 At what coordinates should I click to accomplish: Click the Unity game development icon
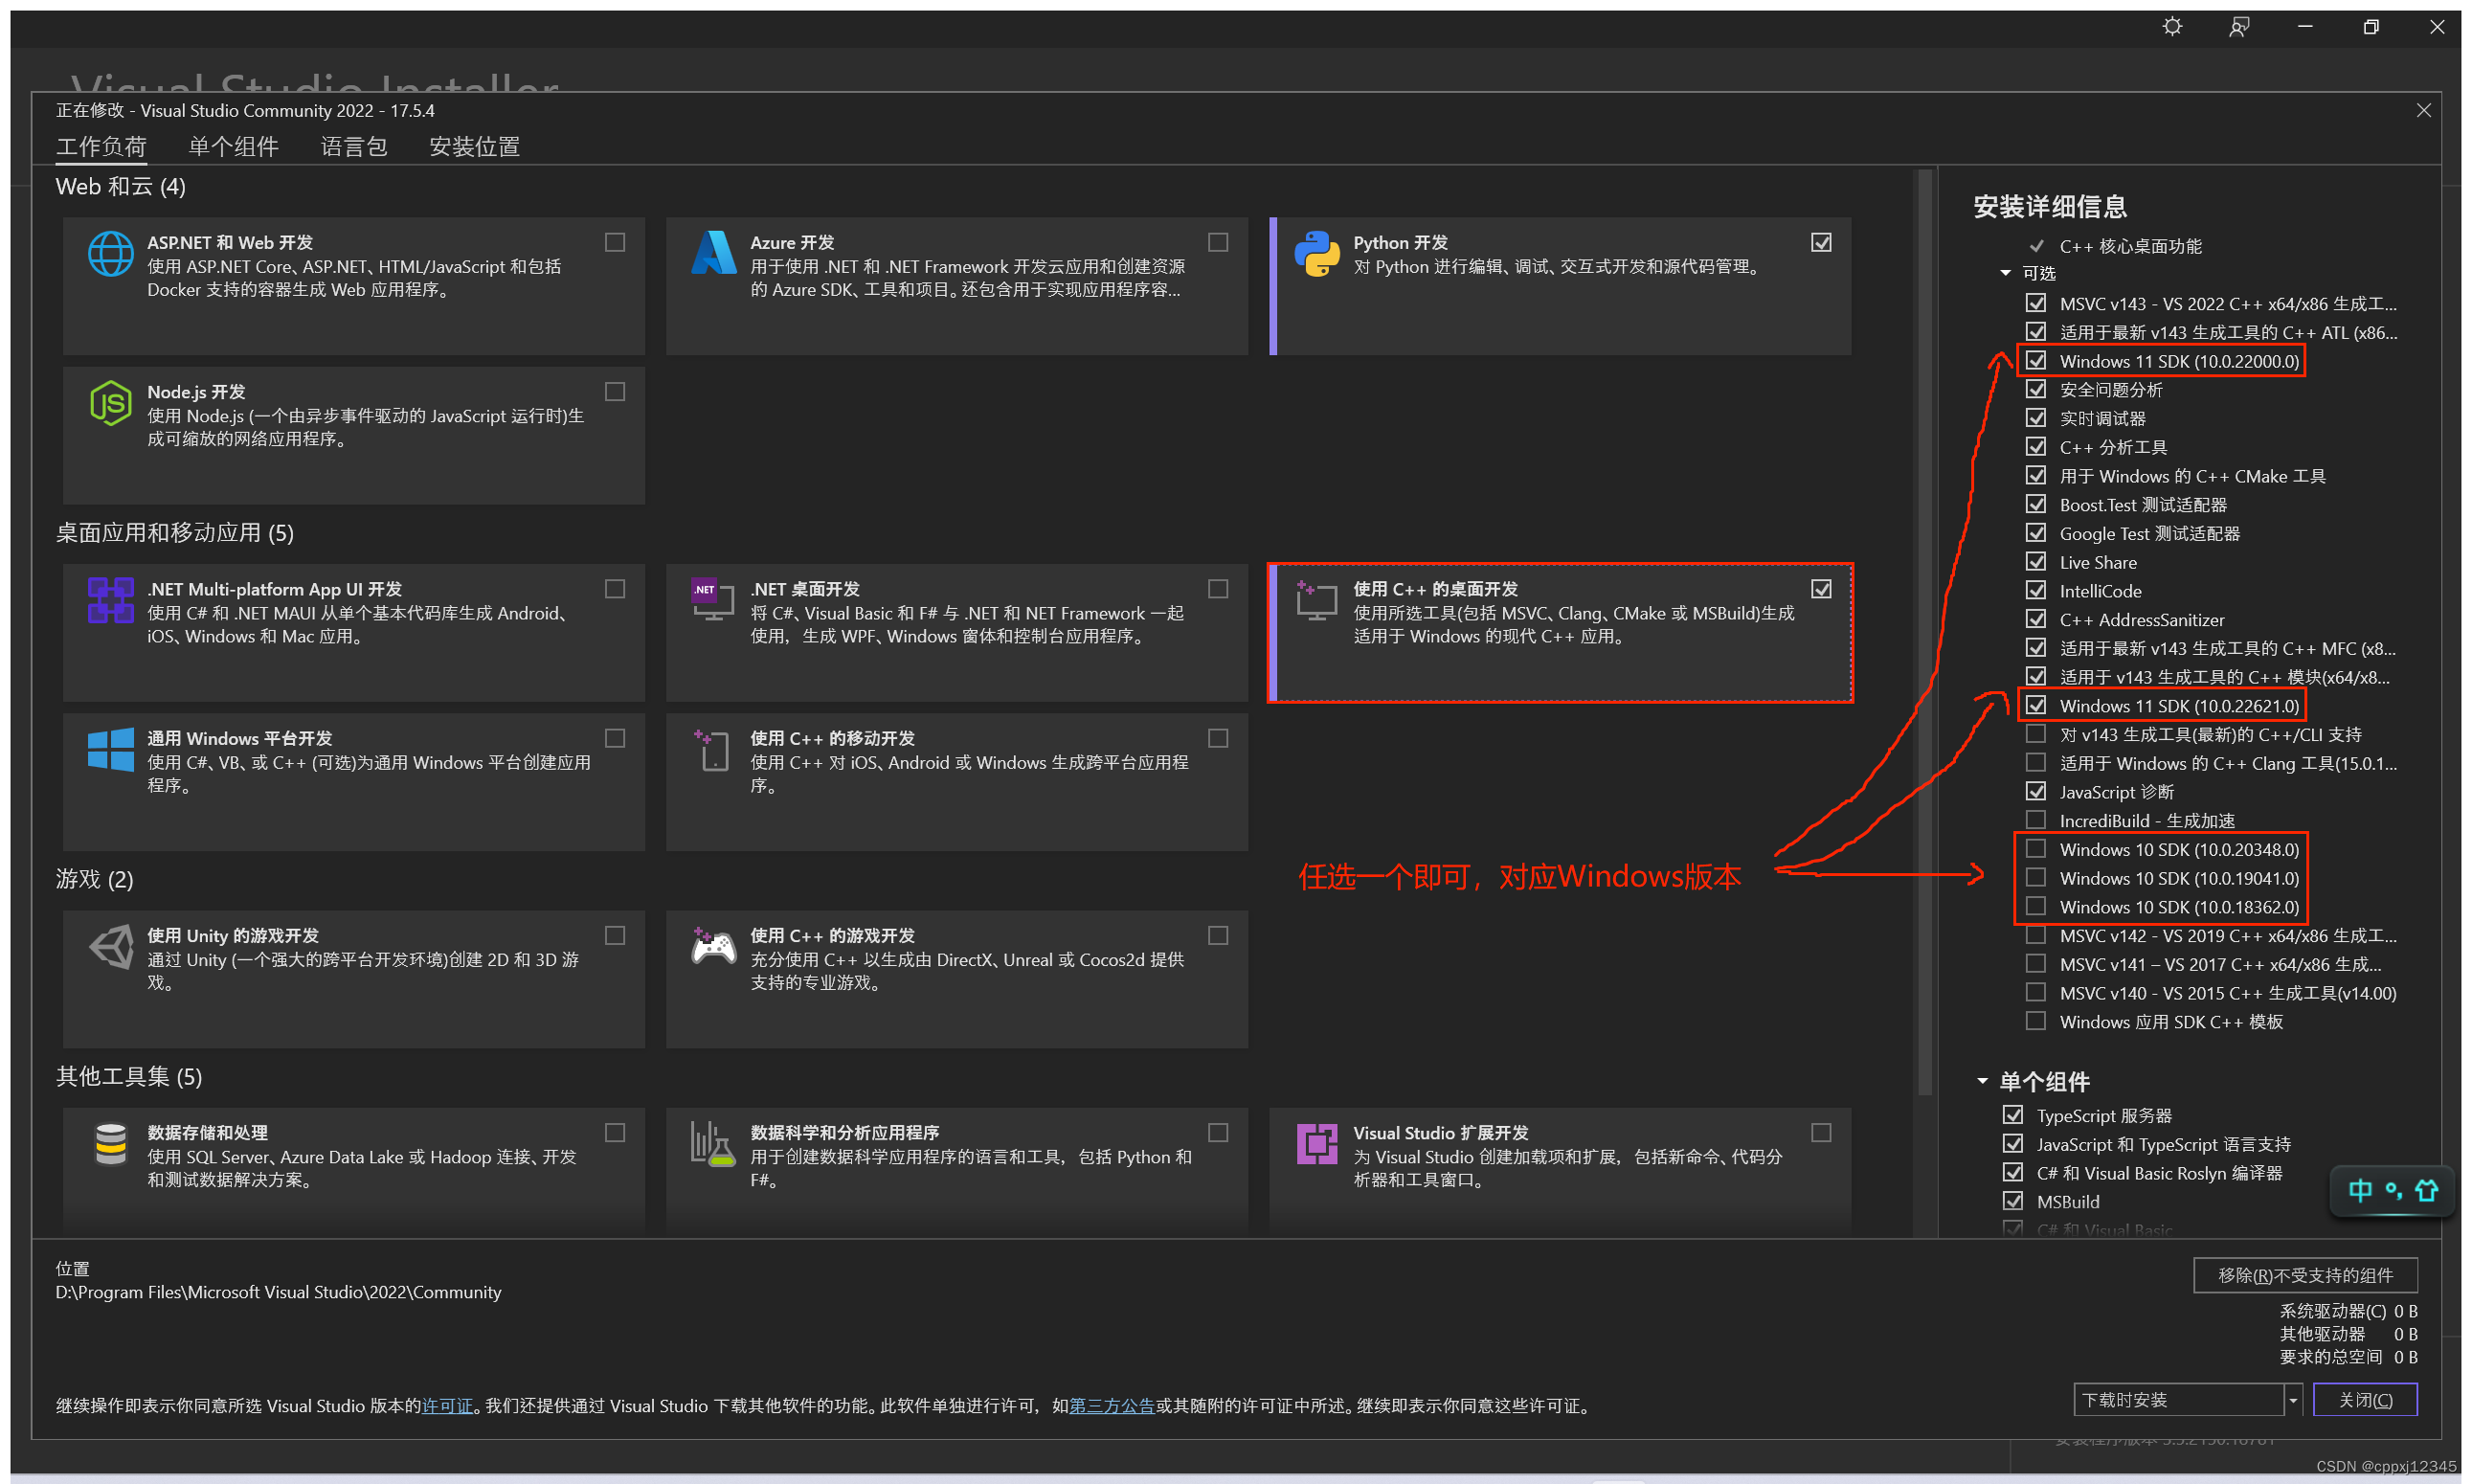(110, 946)
